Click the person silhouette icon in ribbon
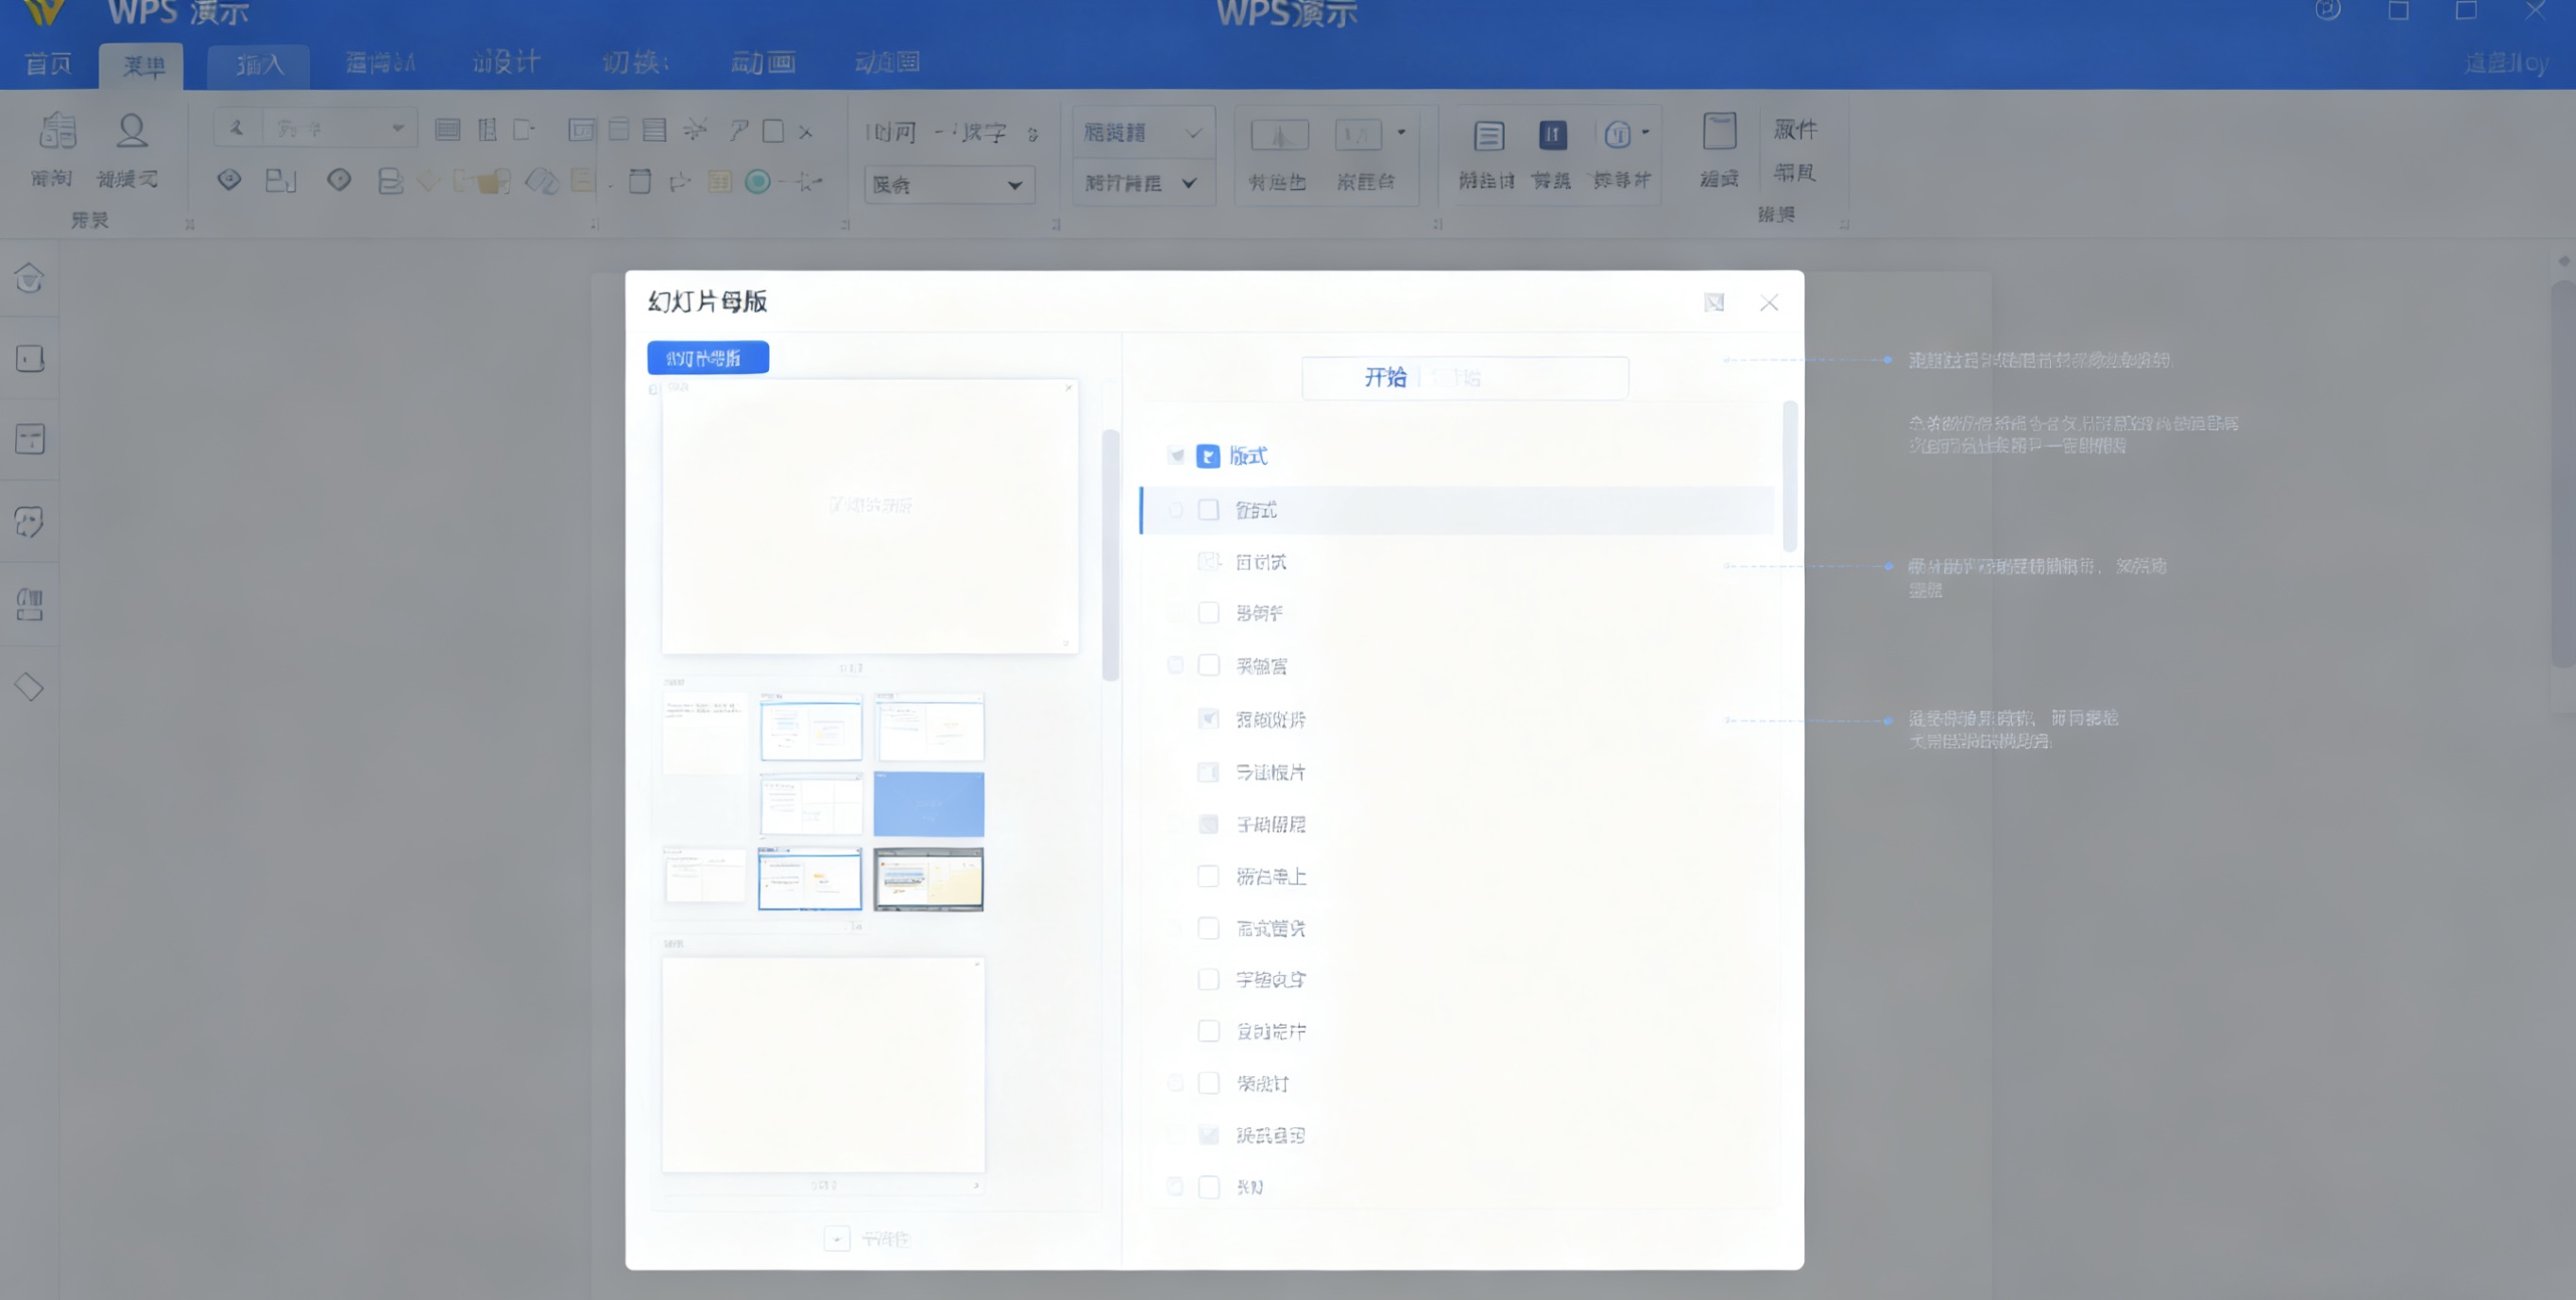The image size is (2576, 1300). [x=131, y=131]
